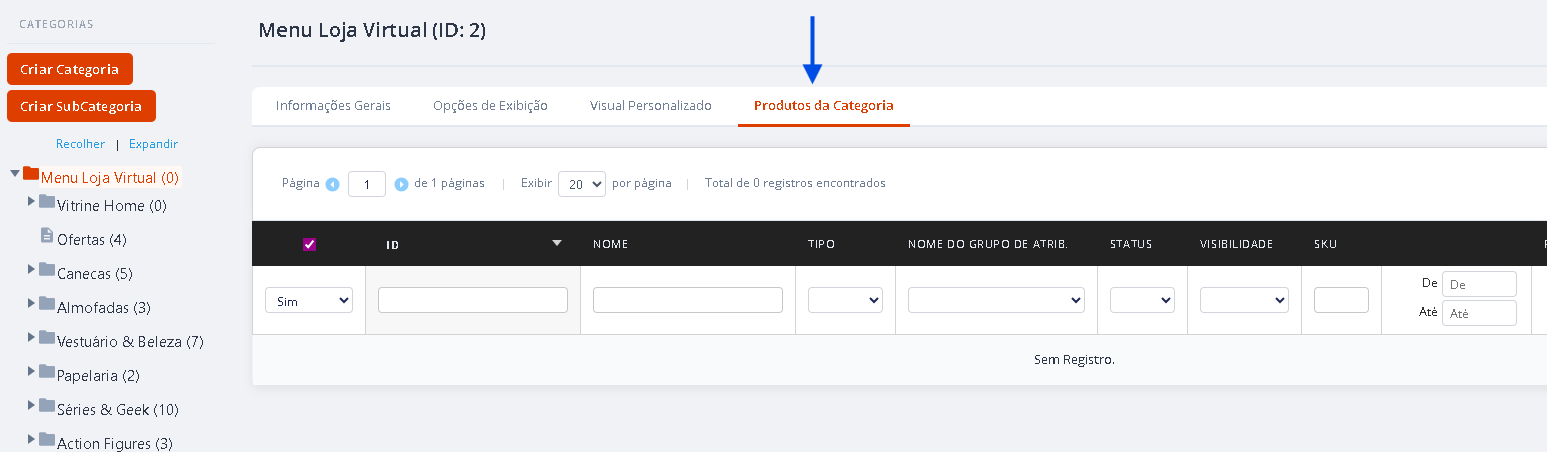1547x452 pixels.
Task: Click the Expandir link
Action: tap(153, 144)
